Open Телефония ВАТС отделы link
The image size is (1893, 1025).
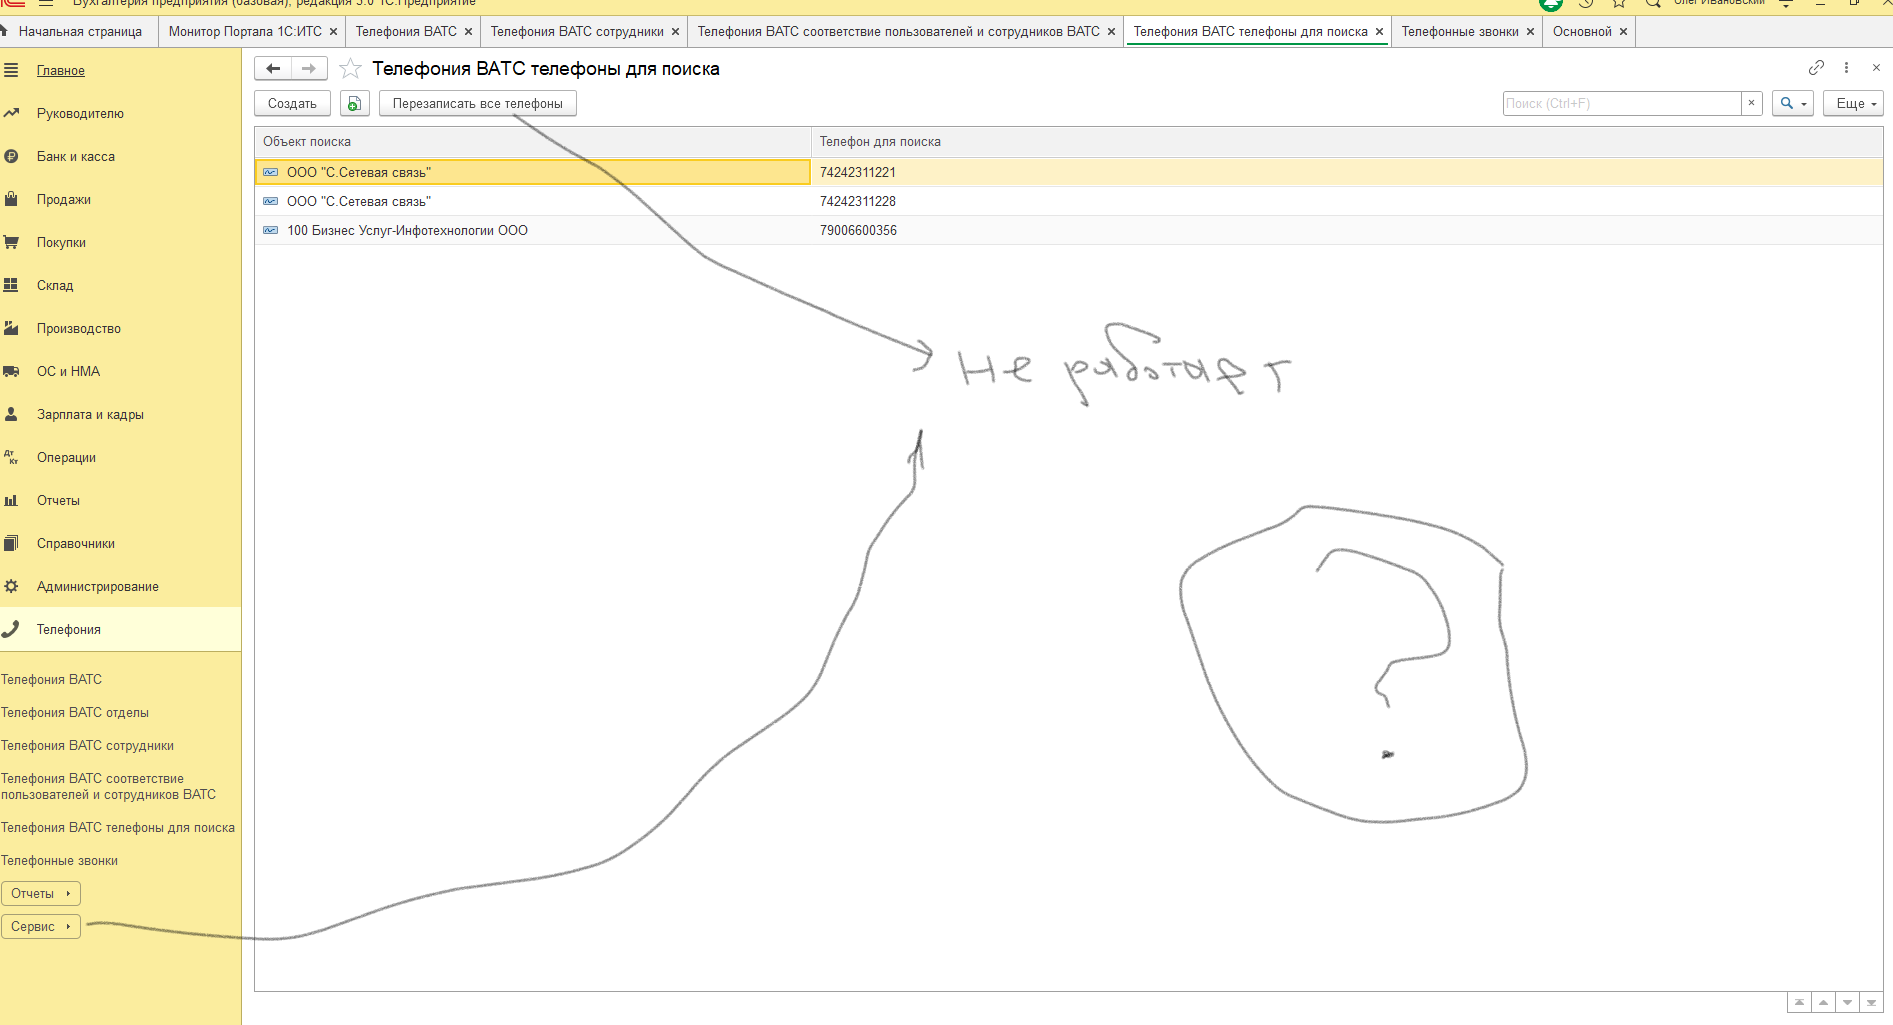click(x=75, y=713)
